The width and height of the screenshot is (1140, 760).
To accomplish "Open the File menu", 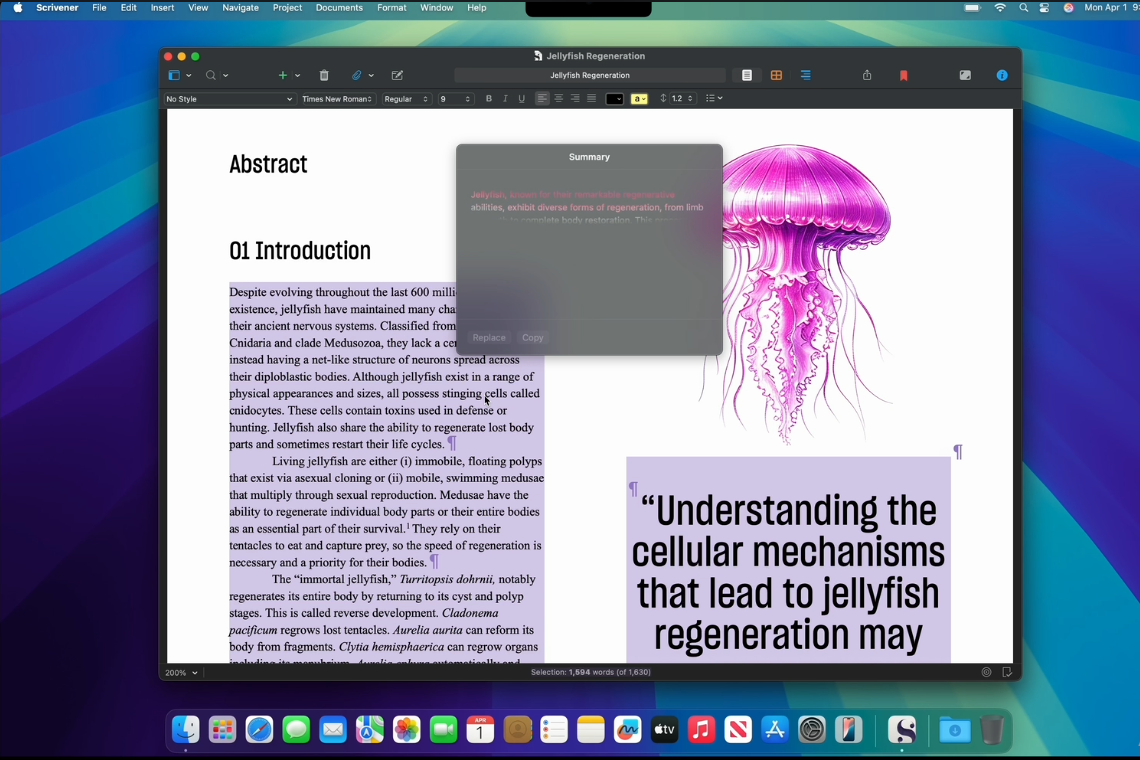I will (99, 7).
